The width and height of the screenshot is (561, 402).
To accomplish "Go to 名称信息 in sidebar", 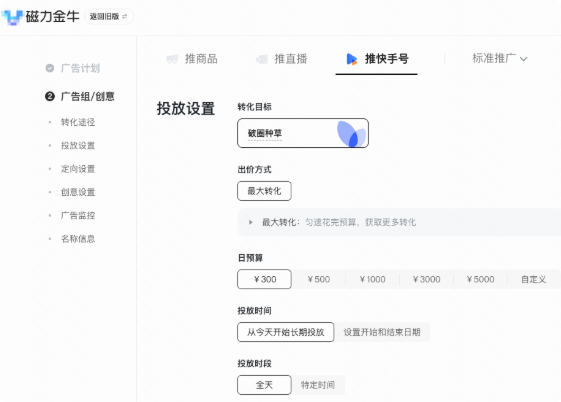I will 78,239.
